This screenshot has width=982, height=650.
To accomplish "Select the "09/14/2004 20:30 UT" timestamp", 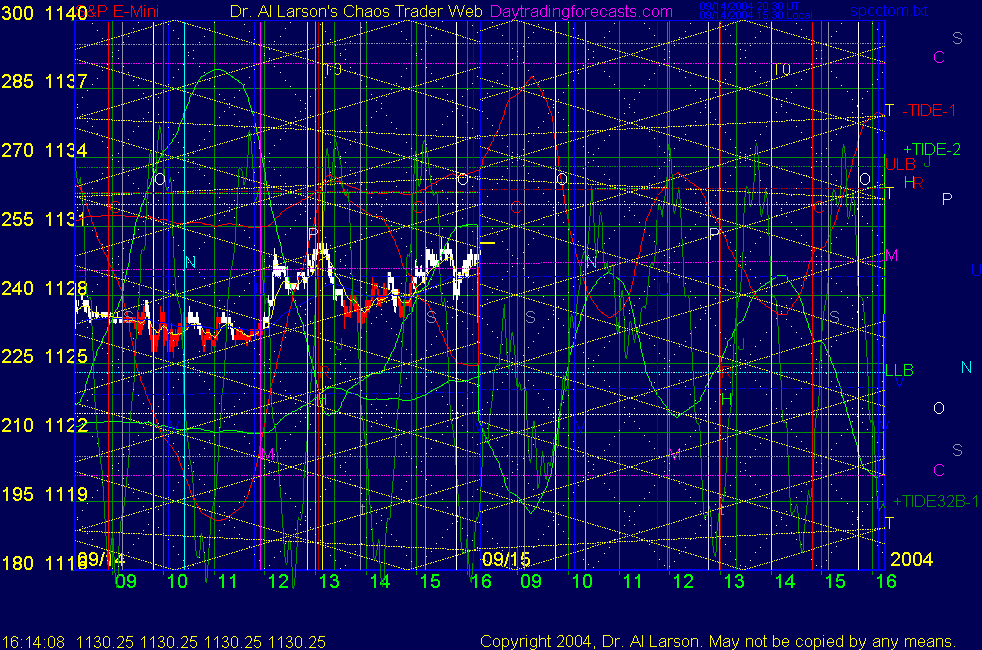I will (749, 6).
